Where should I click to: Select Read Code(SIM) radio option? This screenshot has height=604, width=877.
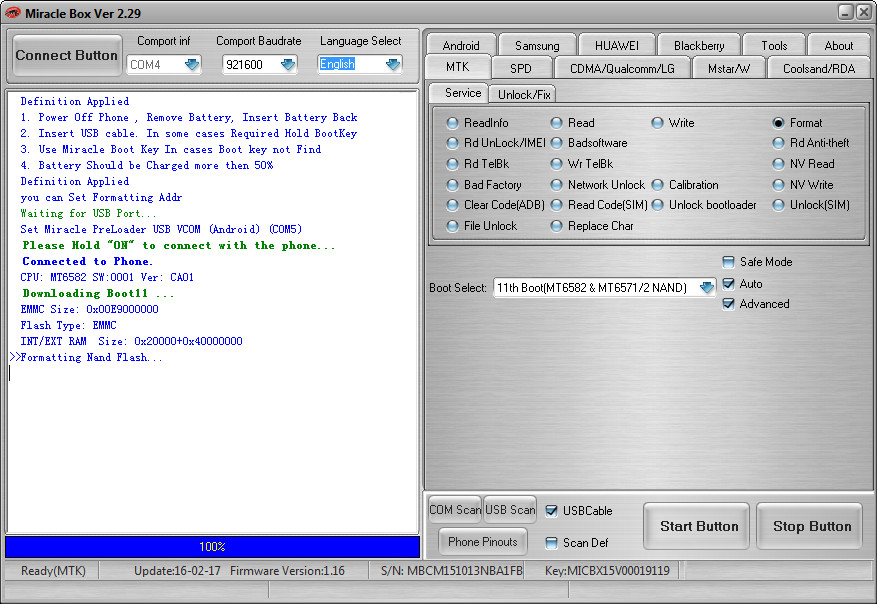point(599,205)
